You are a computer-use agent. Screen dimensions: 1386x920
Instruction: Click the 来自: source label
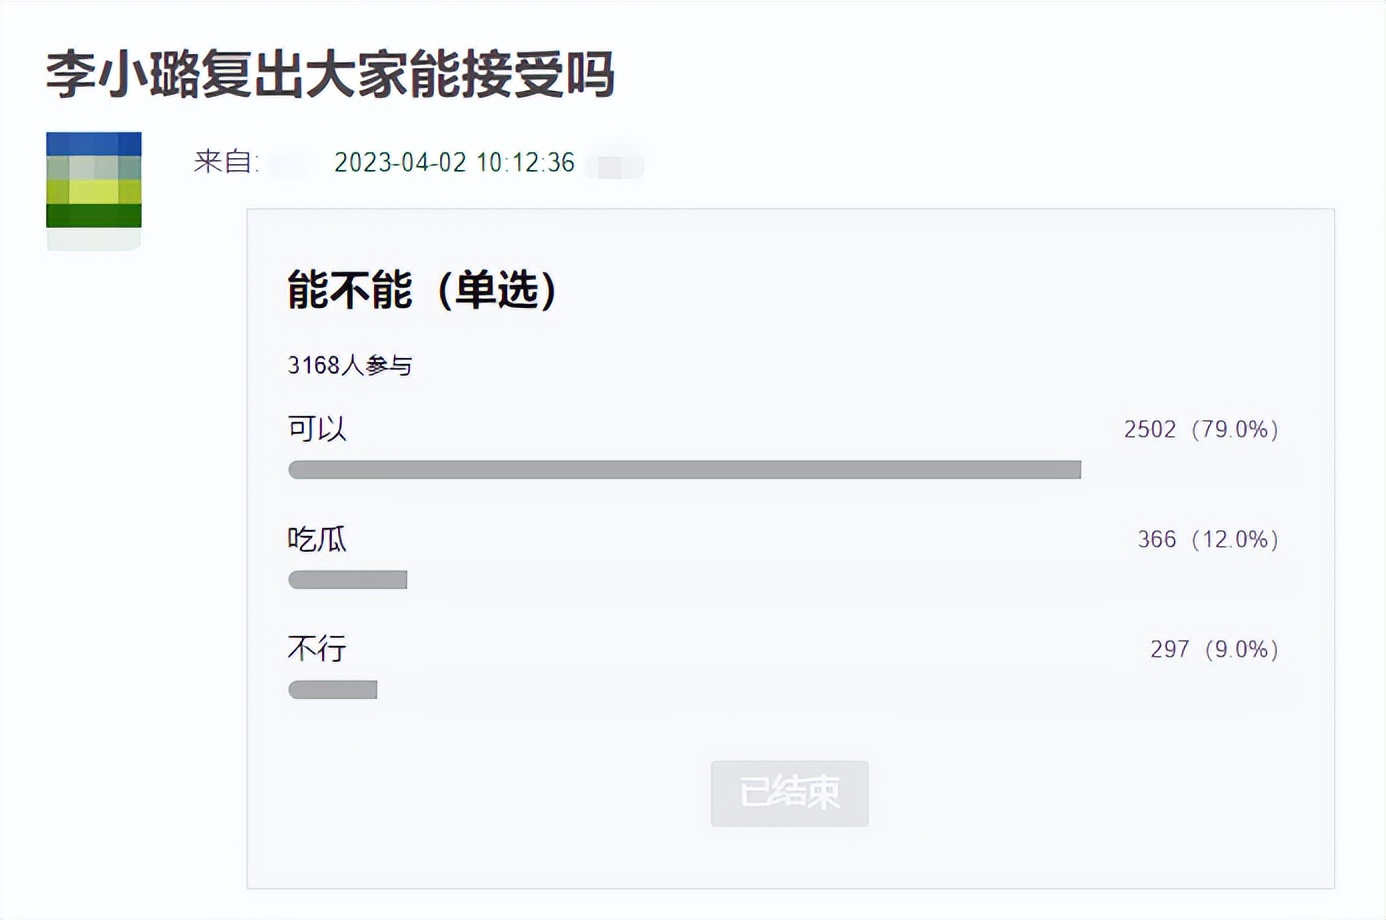[226, 162]
